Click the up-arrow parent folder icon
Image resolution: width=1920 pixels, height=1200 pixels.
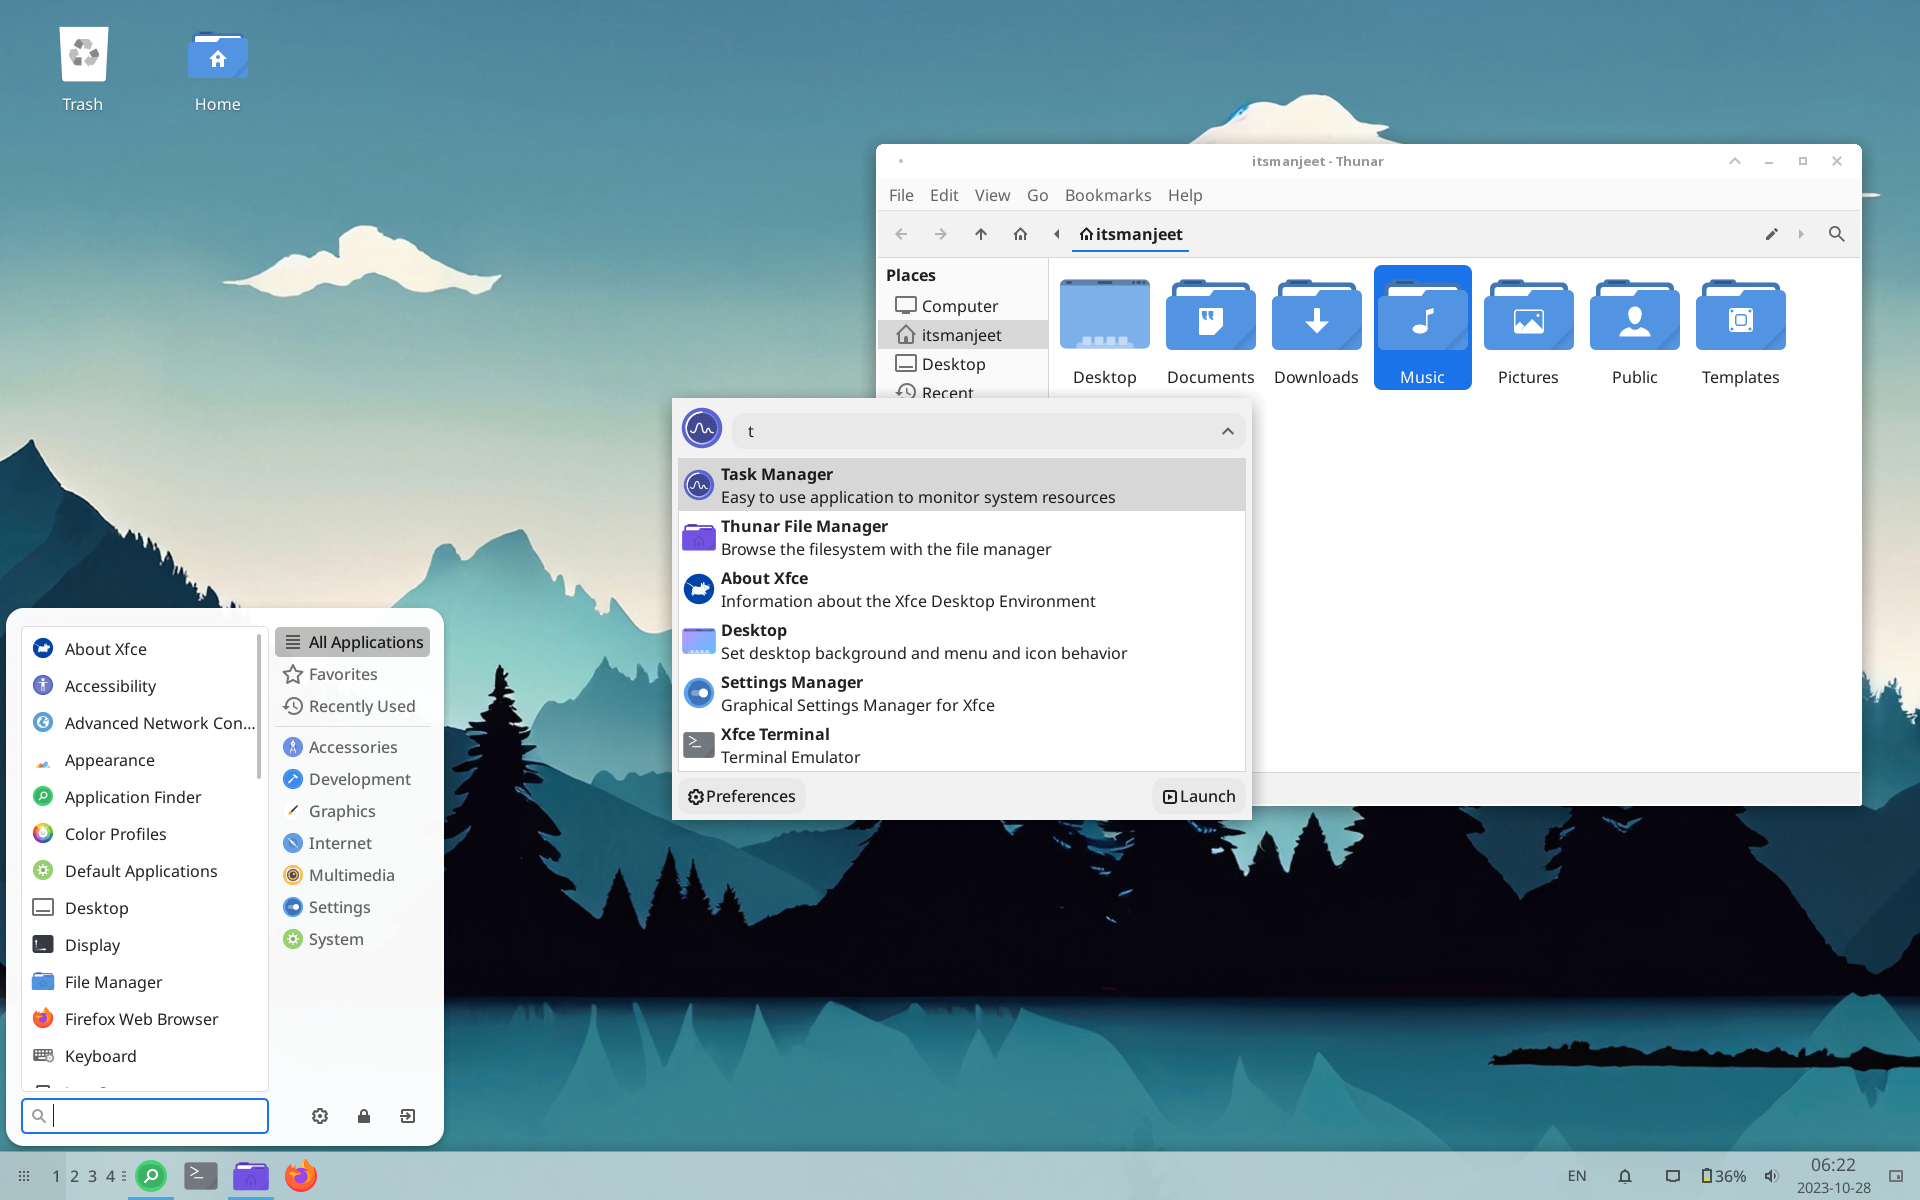pos(980,234)
